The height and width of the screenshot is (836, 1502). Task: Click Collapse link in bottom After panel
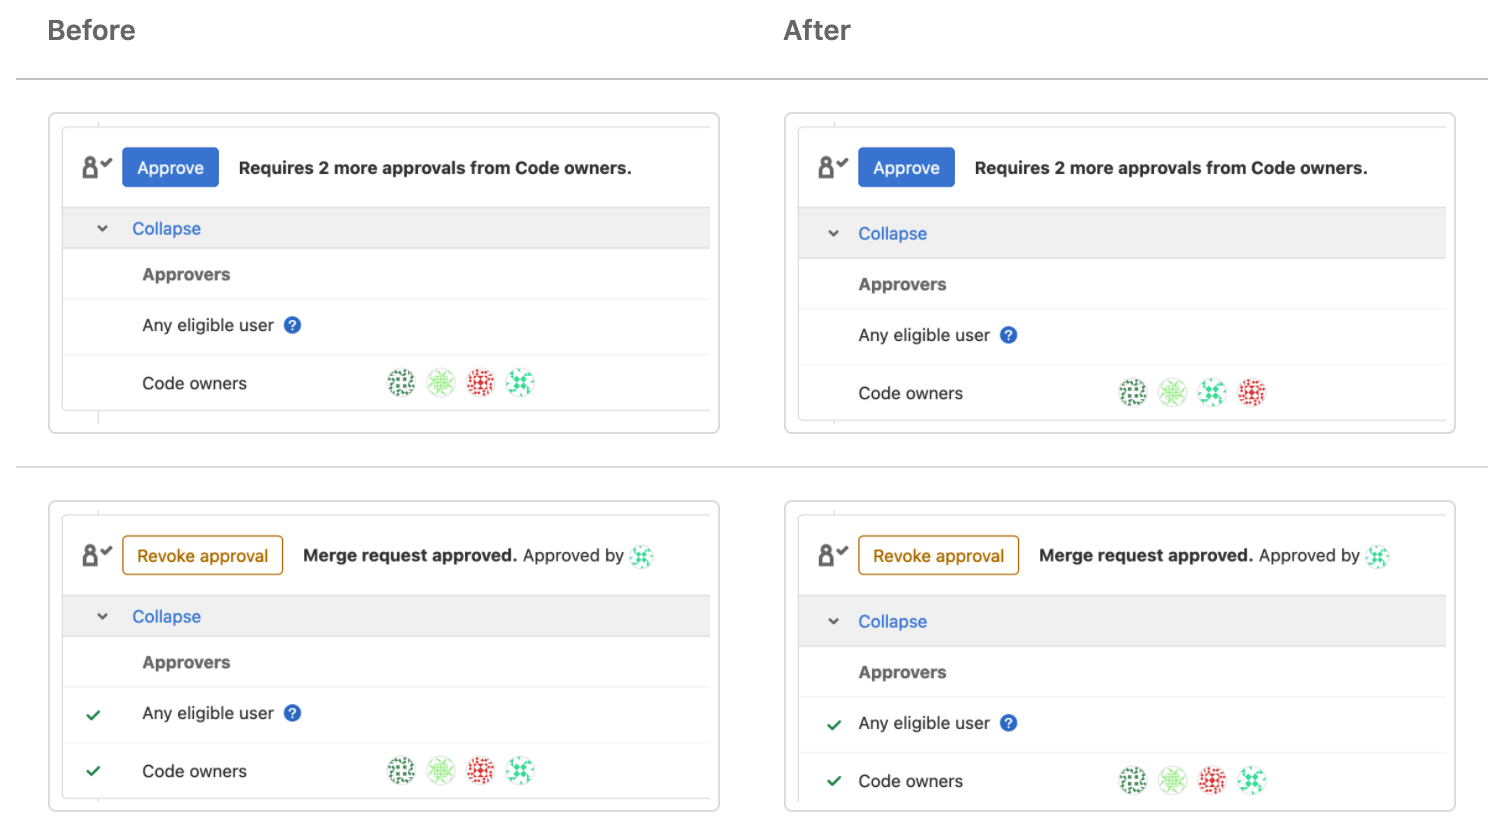coord(892,622)
